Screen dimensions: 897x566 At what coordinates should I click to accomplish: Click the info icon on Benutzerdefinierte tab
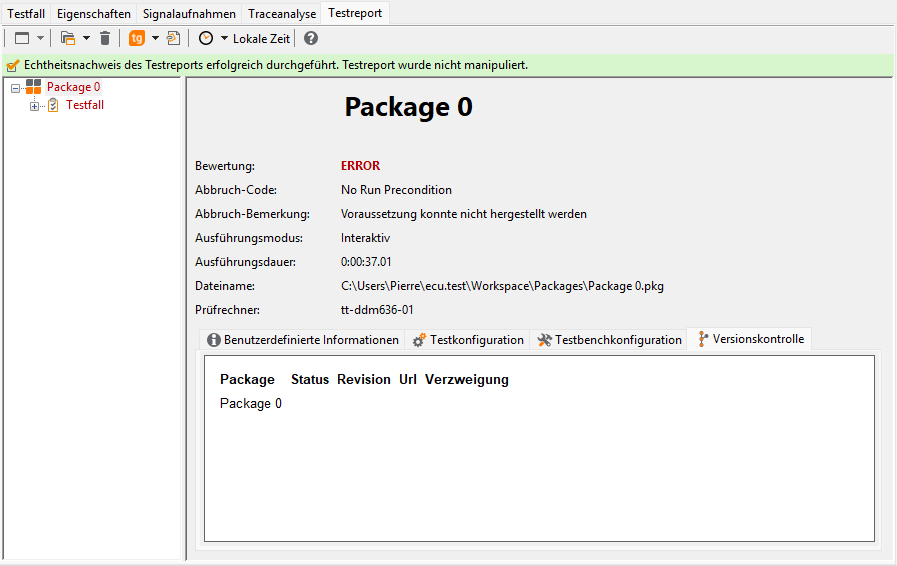tap(214, 340)
